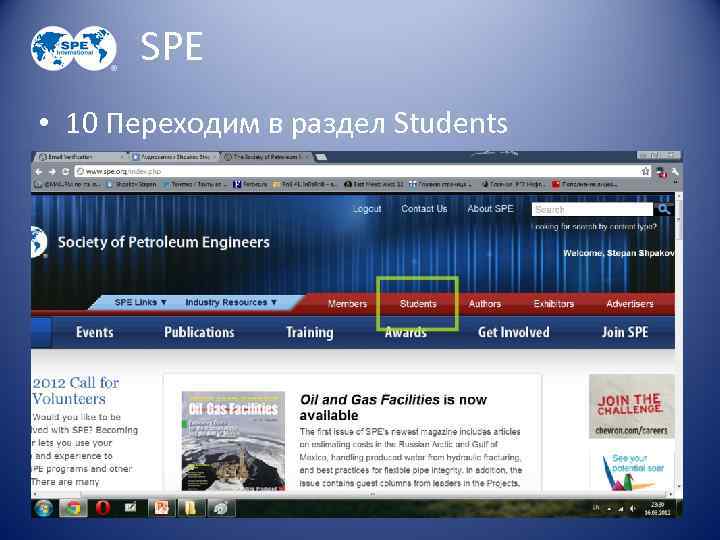Bookmark the page with the star icon

(645, 172)
